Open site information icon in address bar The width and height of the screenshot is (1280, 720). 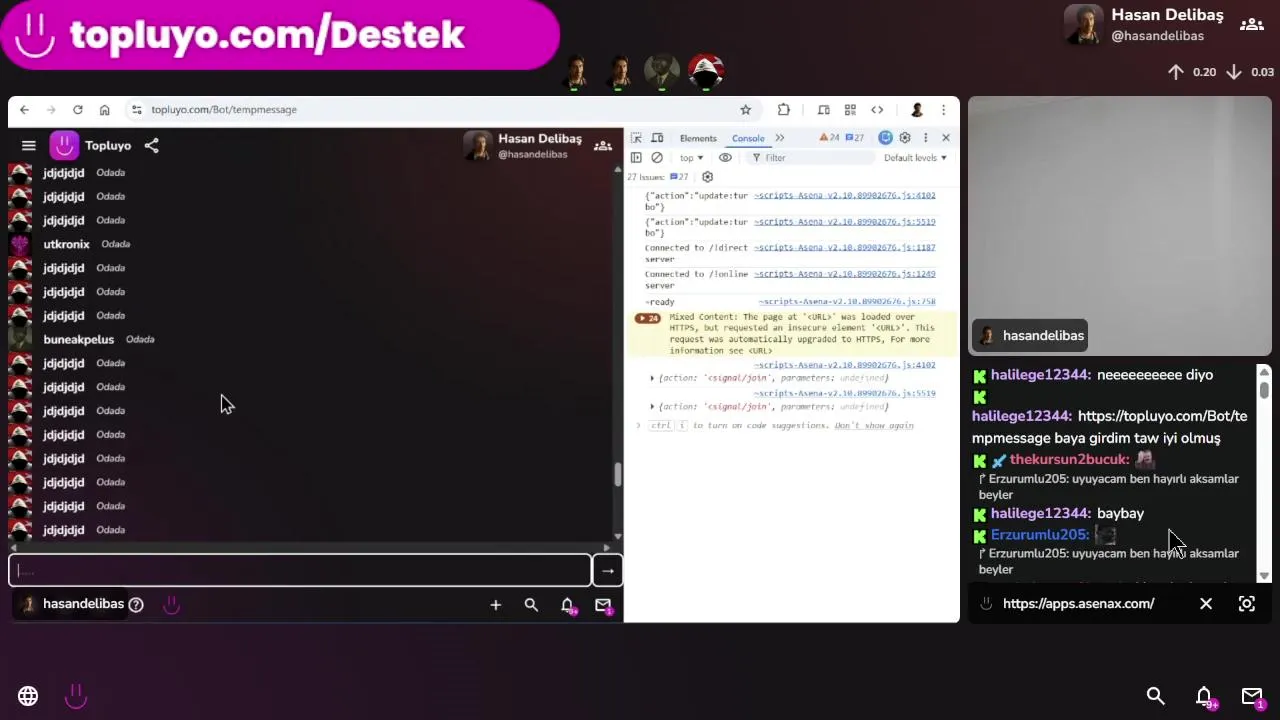click(x=137, y=110)
